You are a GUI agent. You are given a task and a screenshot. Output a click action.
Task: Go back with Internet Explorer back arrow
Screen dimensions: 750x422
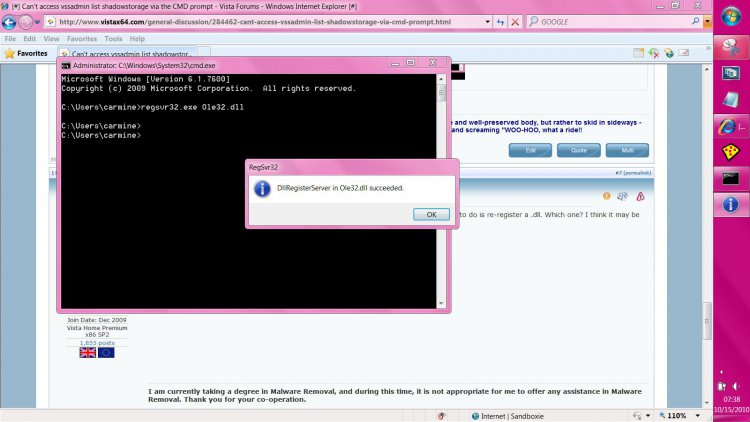coord(9,22)
